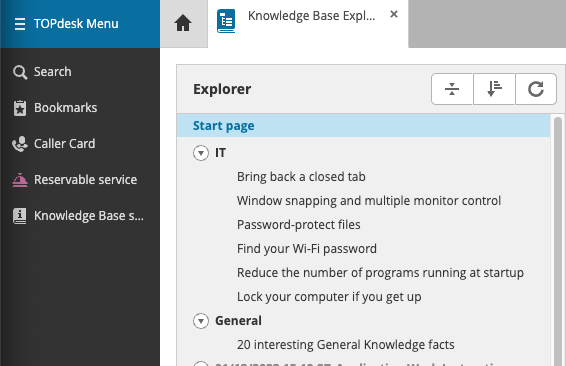Open 'Lock your computer if you get up'

pyautogui.click(x=329, y=297)
